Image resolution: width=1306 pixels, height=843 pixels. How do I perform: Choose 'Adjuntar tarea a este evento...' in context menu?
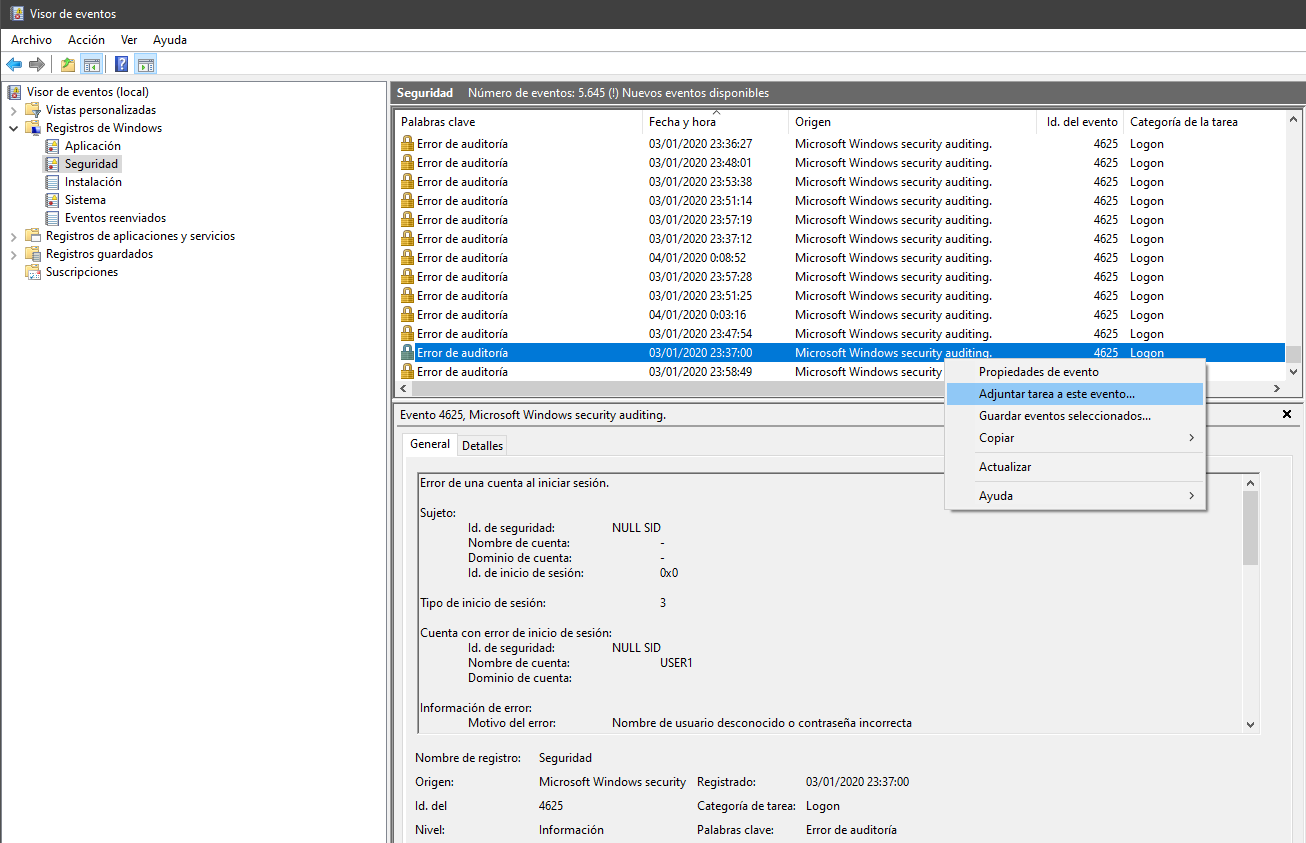coord(1056,394)
